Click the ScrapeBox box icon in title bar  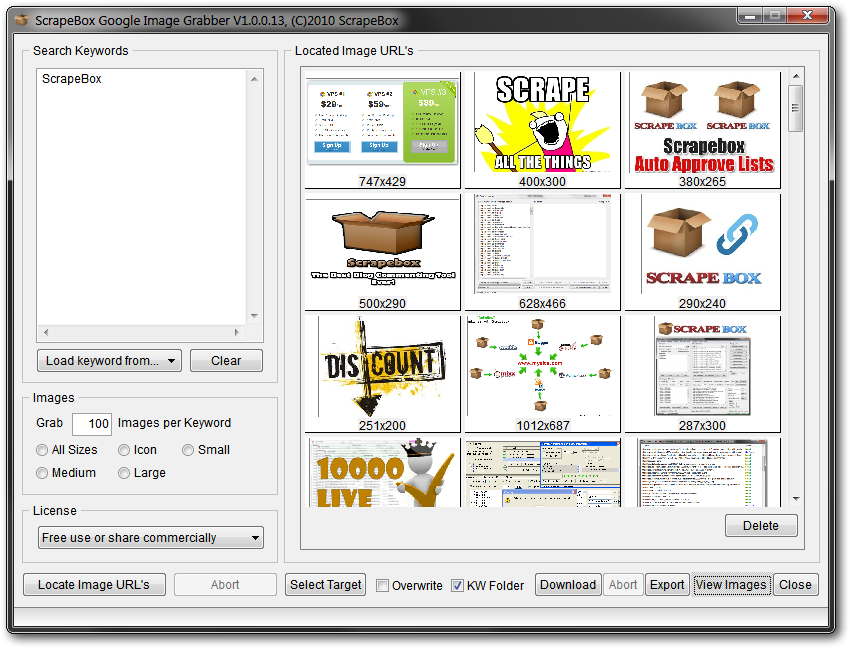(x=22, y=19)
